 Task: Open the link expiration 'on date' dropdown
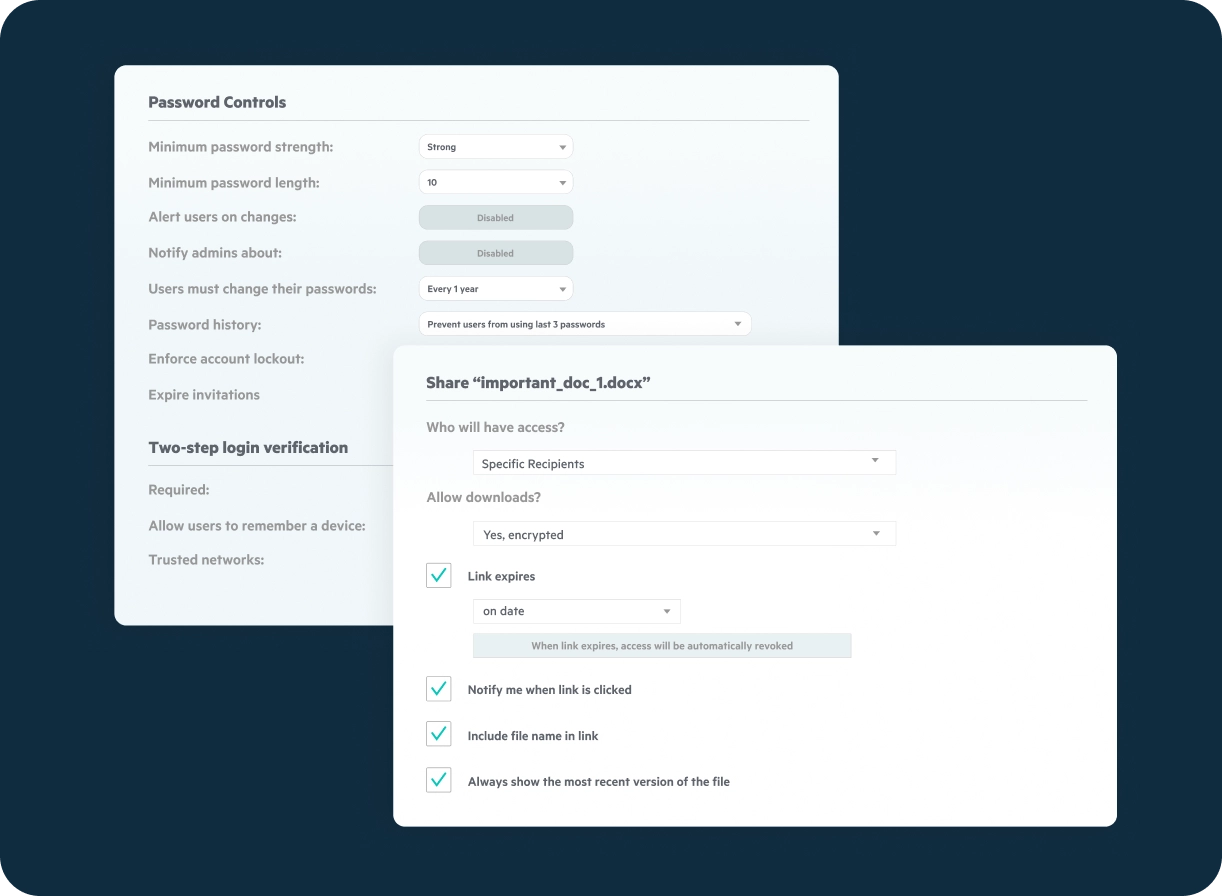pyautogui.click(x=576, y=611)
